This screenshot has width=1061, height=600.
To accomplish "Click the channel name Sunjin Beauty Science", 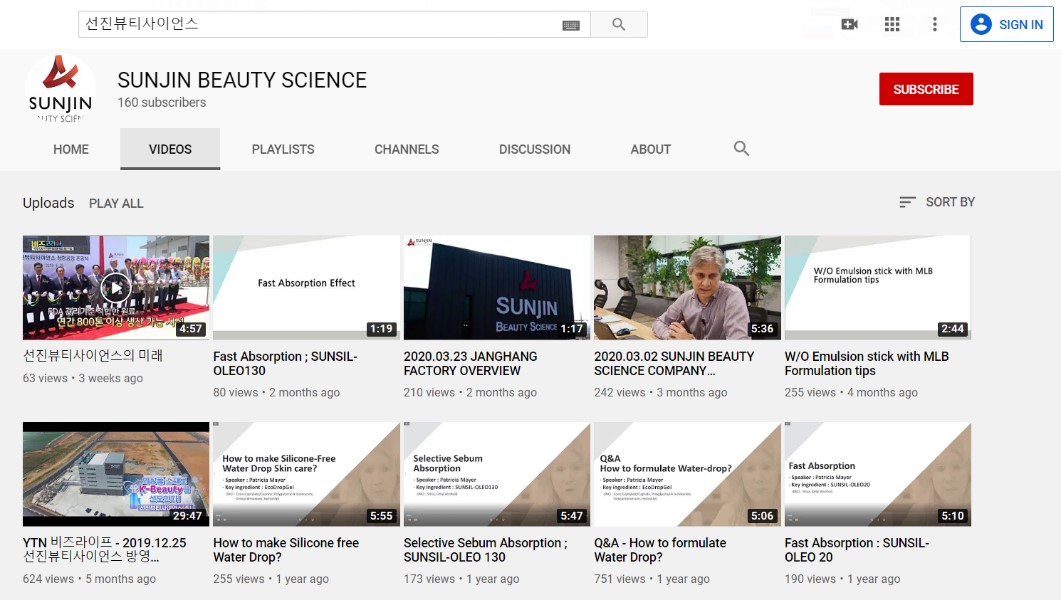I will pyautogui.click(x=242, y=80).
